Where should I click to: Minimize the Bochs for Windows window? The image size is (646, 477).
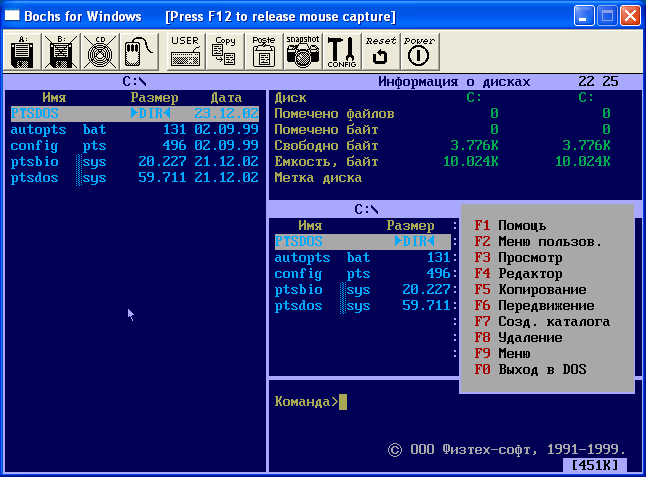(584, 16)
